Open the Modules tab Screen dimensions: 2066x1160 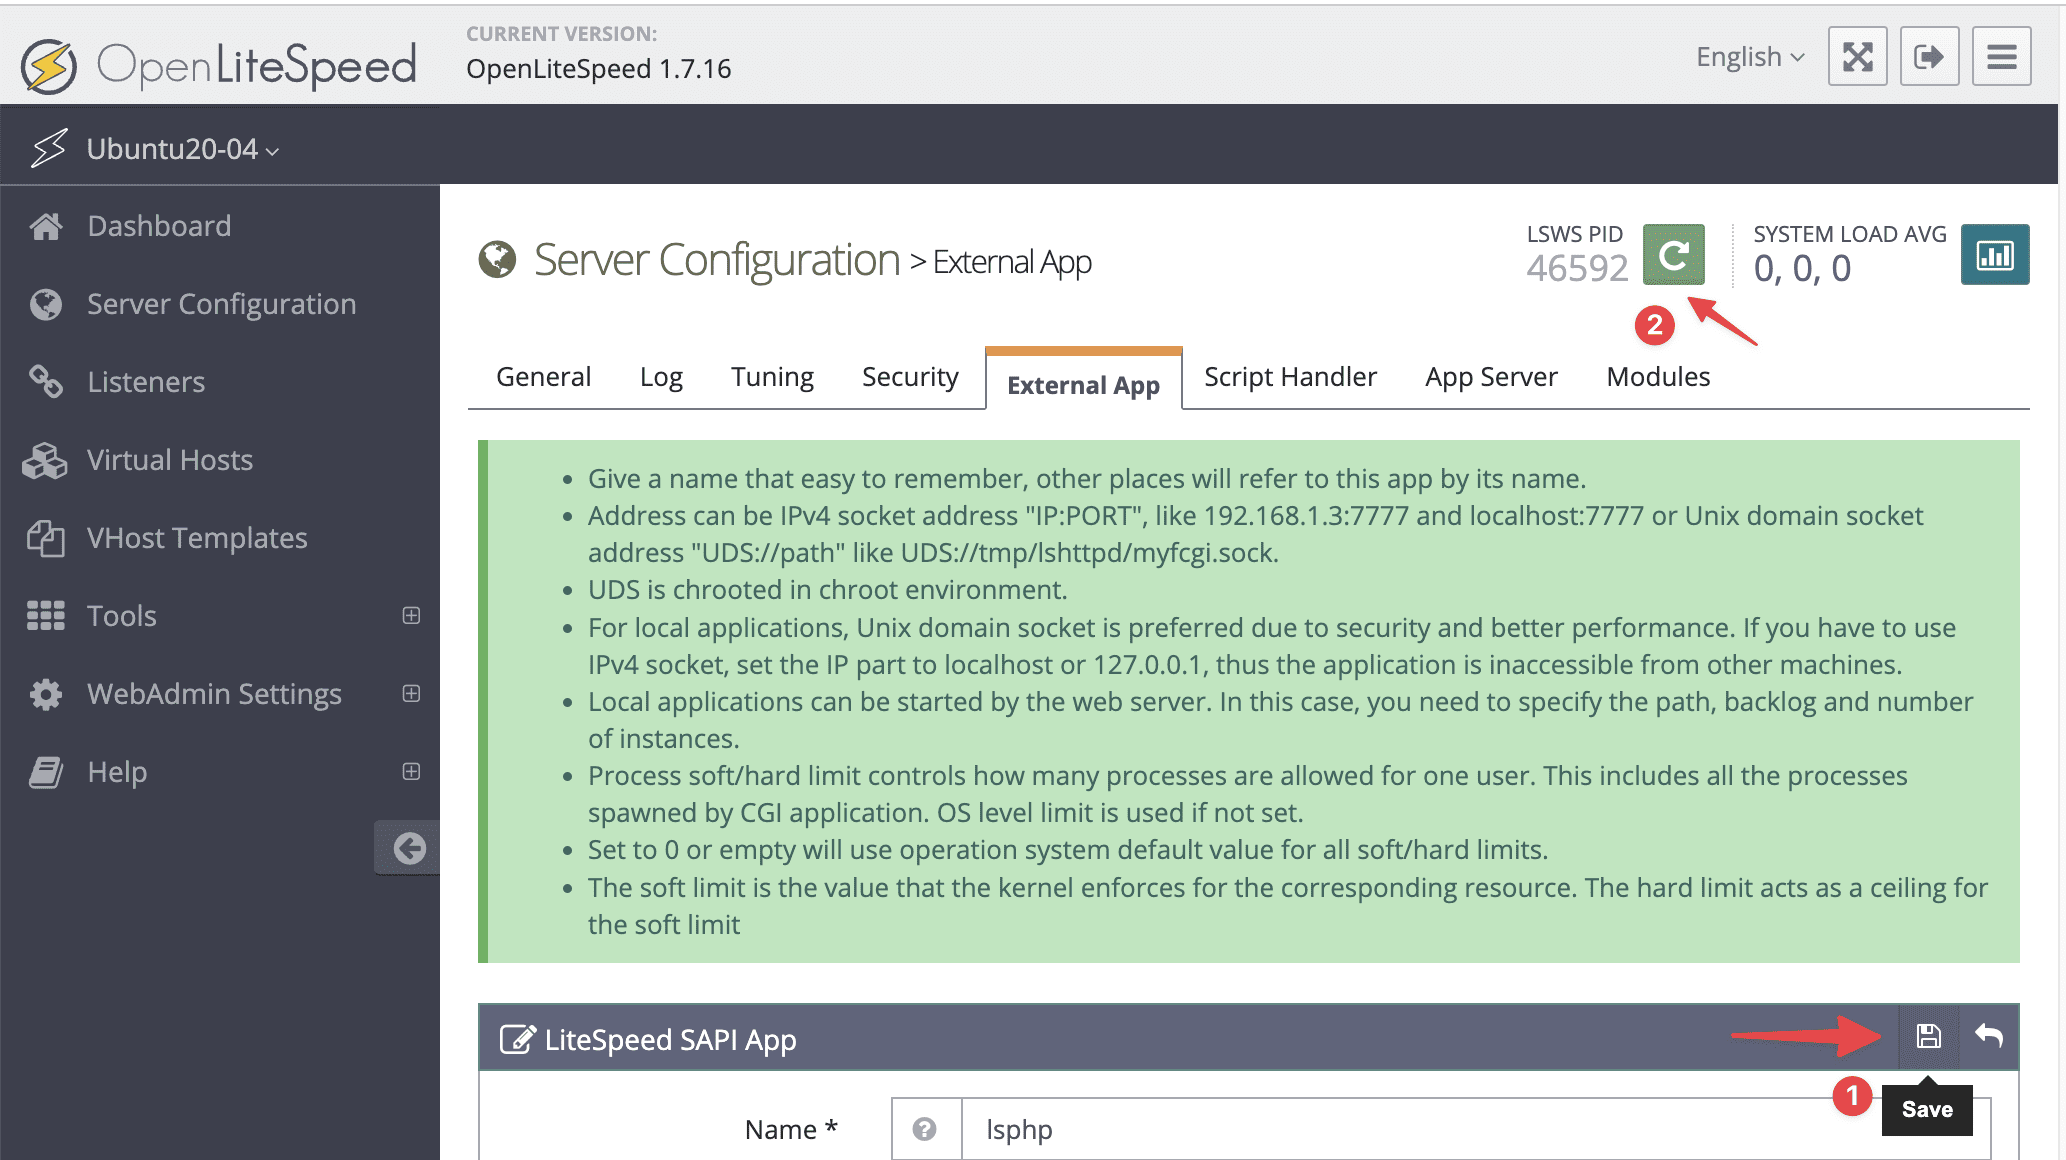[x=1658, y=377]
